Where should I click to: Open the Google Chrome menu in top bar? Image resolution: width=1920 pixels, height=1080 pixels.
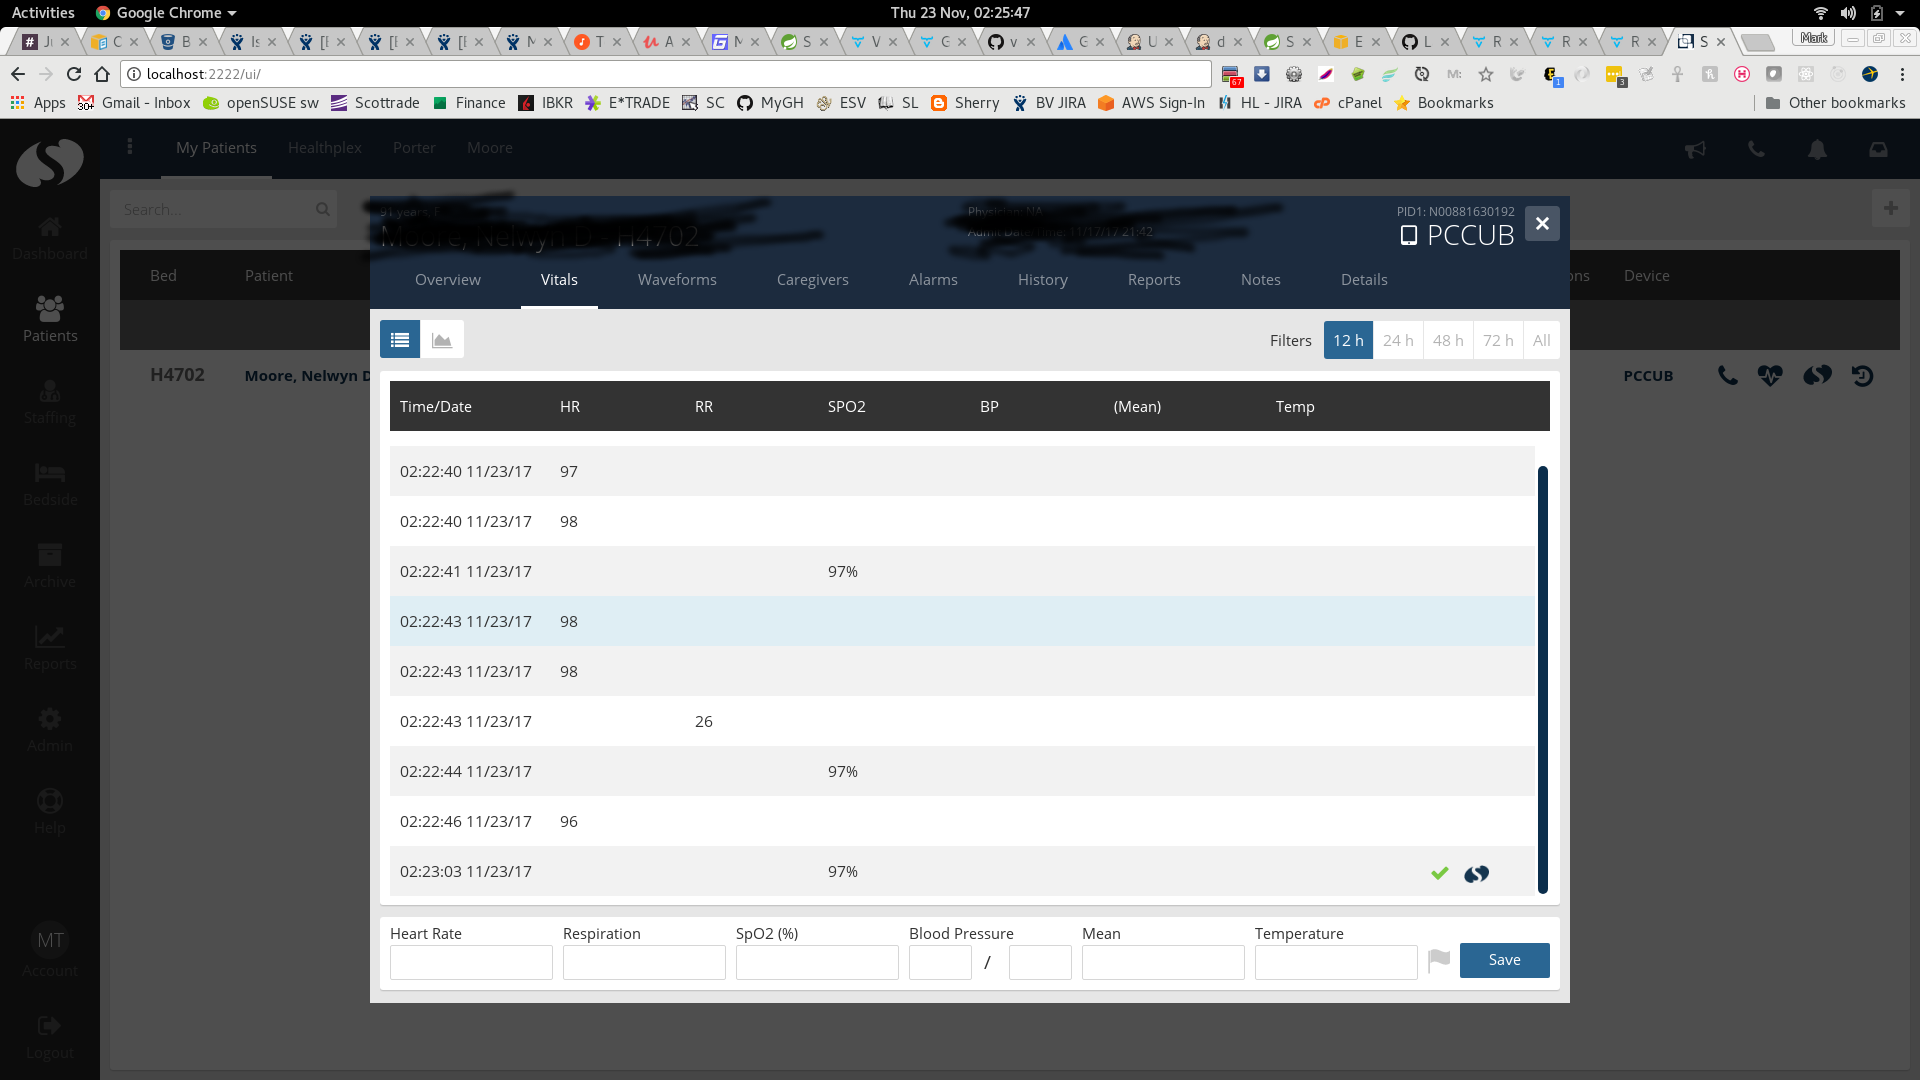point(165,12)
